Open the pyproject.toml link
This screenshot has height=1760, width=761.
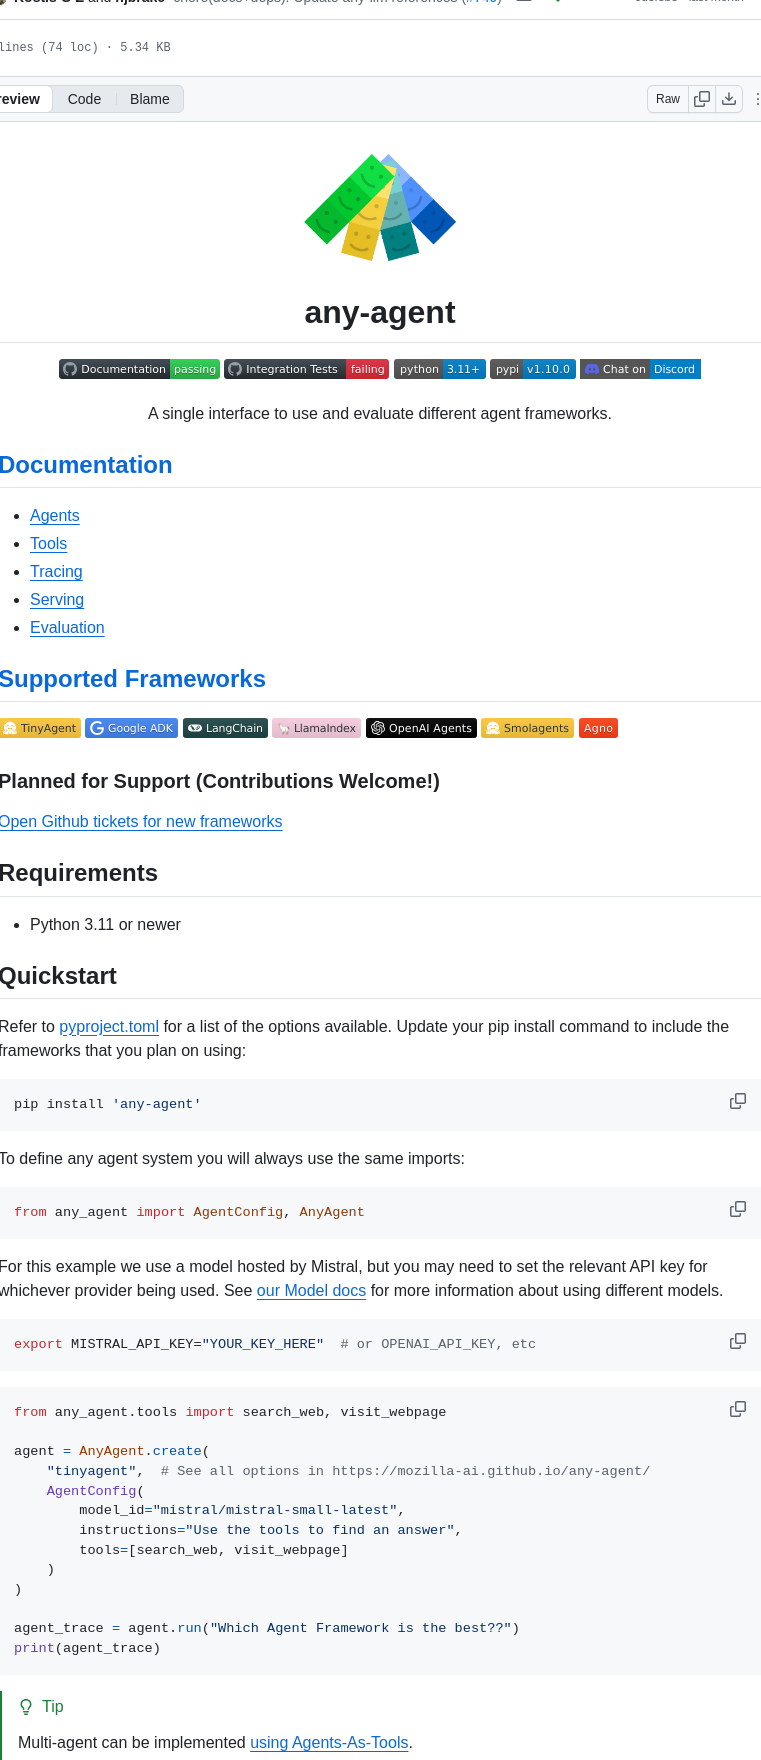click(108, 1026)
